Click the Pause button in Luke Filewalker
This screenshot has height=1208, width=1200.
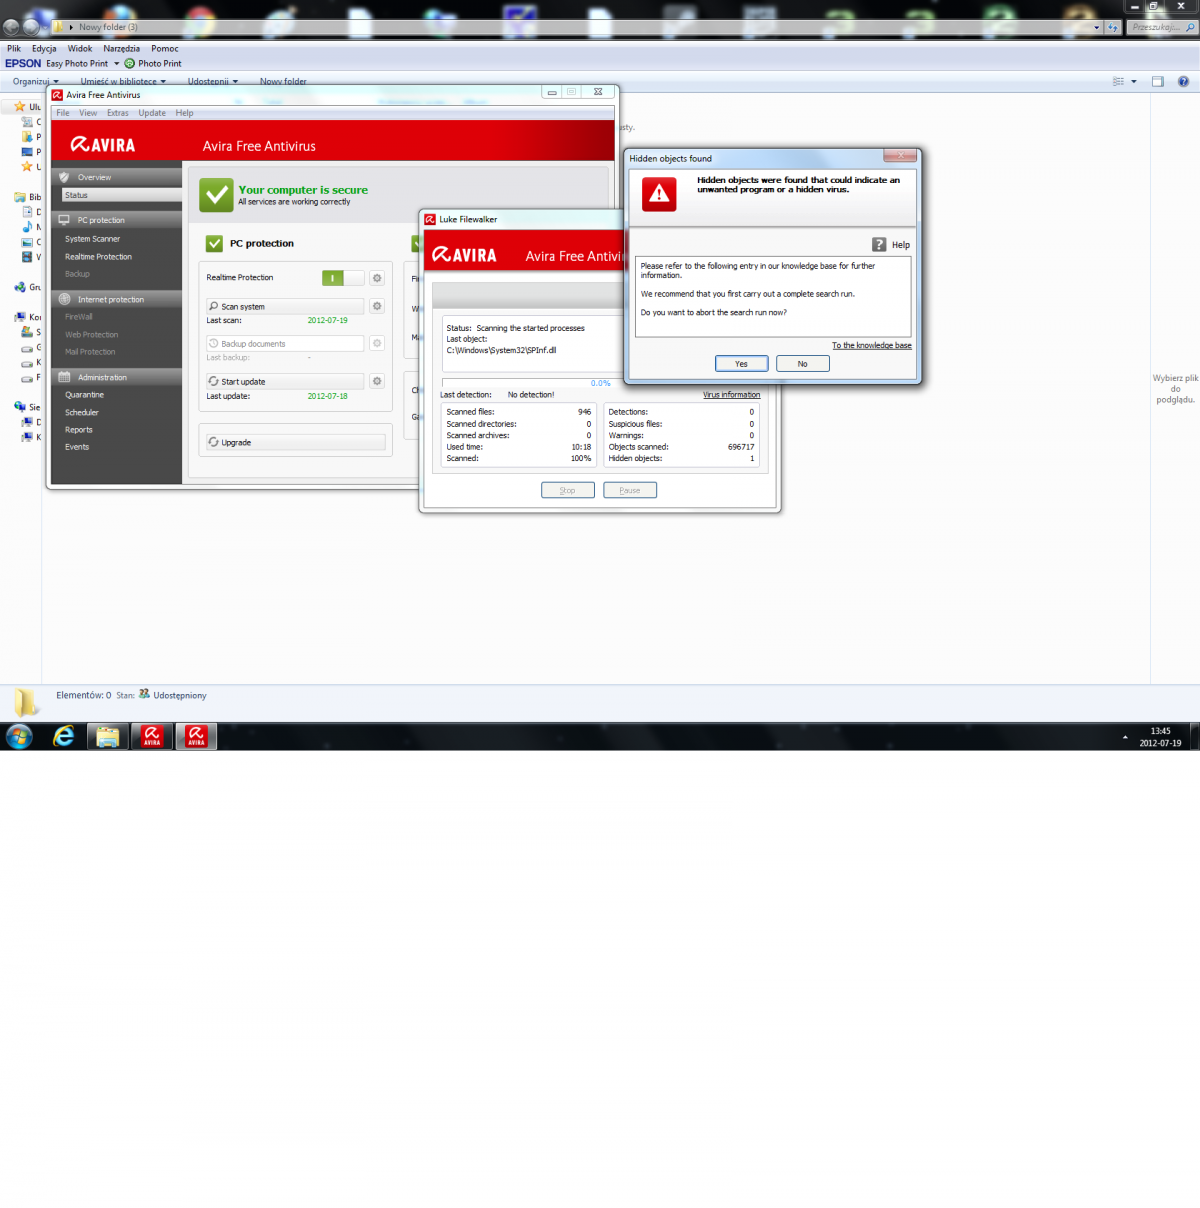coord(630,490)
